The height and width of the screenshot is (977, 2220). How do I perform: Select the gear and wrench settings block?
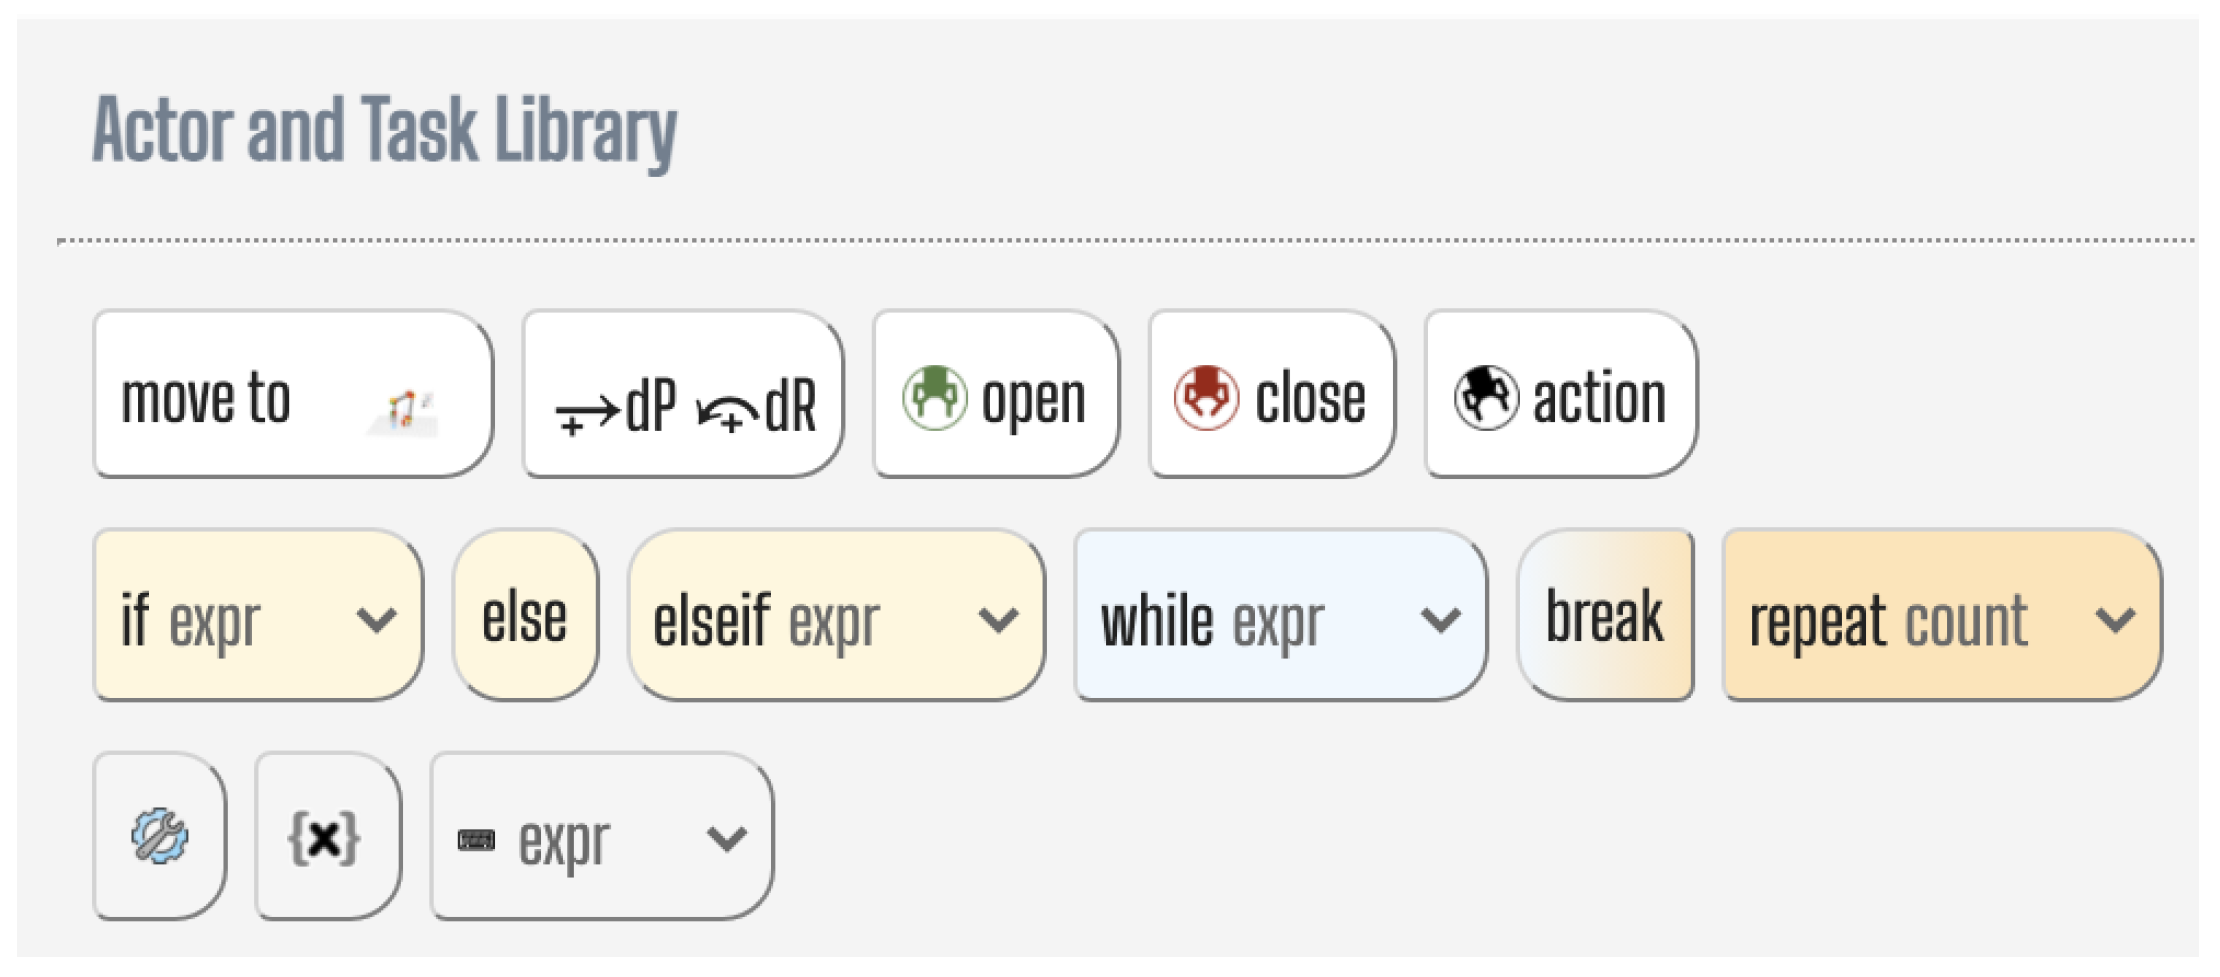(x=160, y=836)
